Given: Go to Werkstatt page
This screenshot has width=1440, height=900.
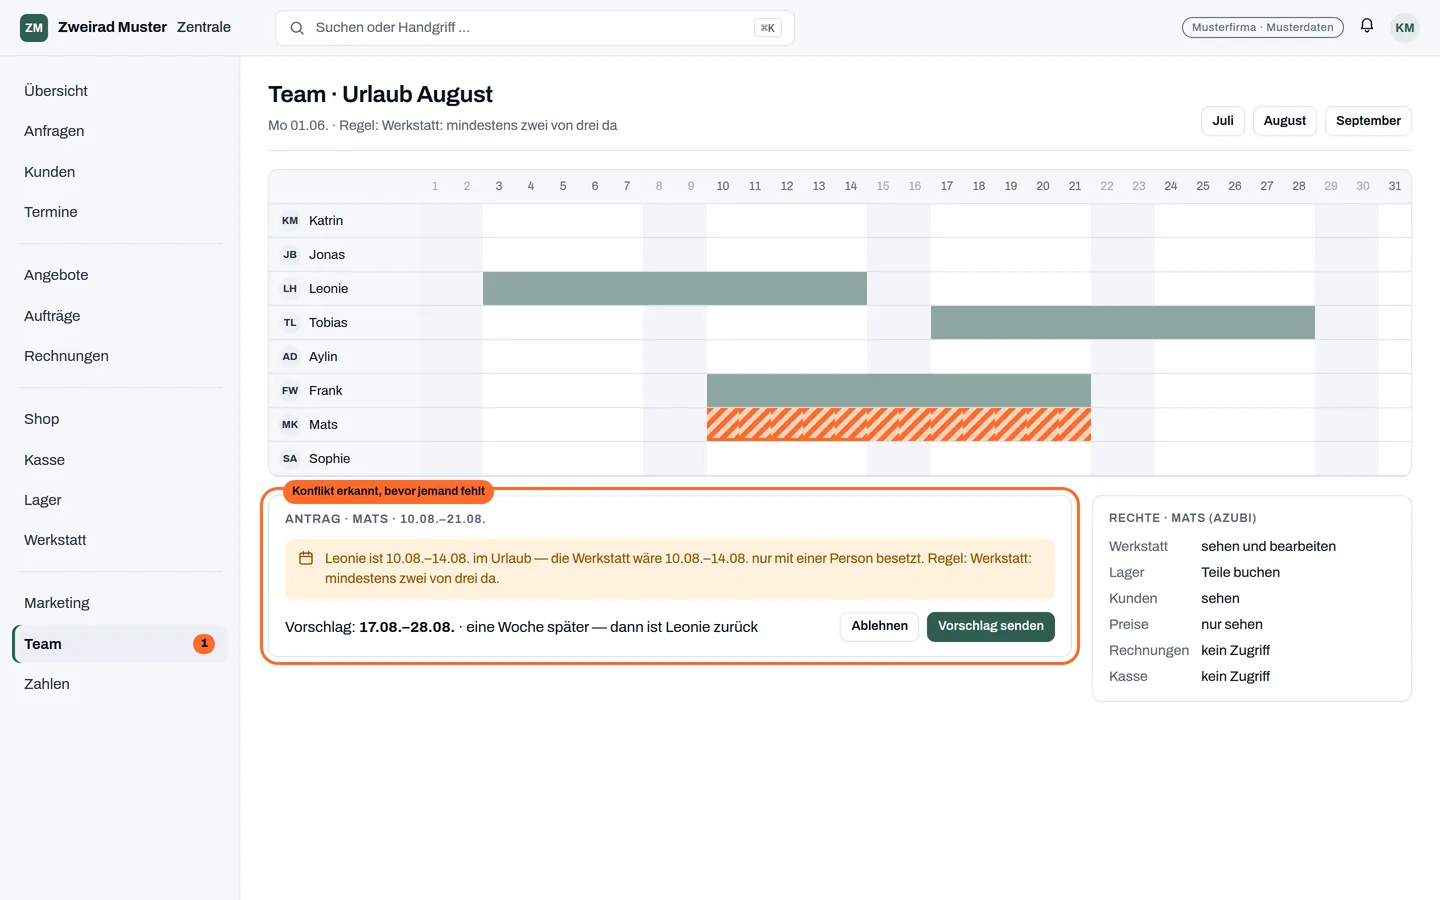Looking at the screenshot, I should [120, 540].
